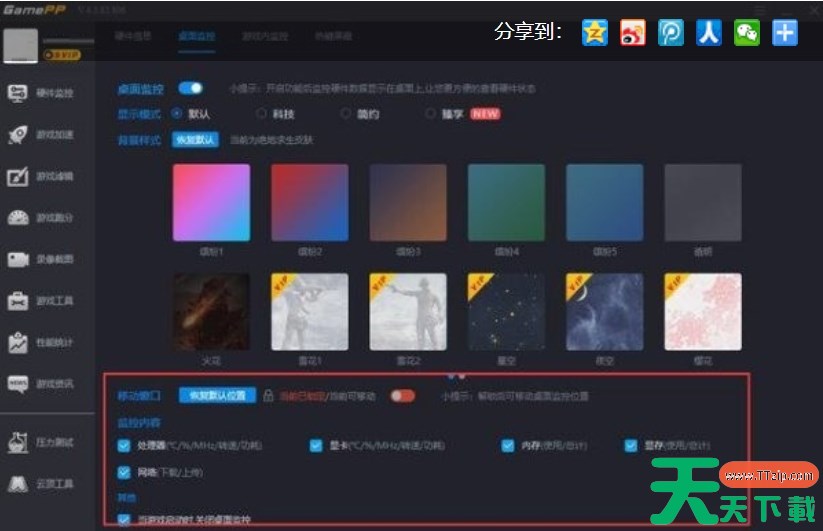Uncheck 当游戏启动时关闭桌面监控 checkbox
The image size is (823, 531).
click(x=124, y=519)
